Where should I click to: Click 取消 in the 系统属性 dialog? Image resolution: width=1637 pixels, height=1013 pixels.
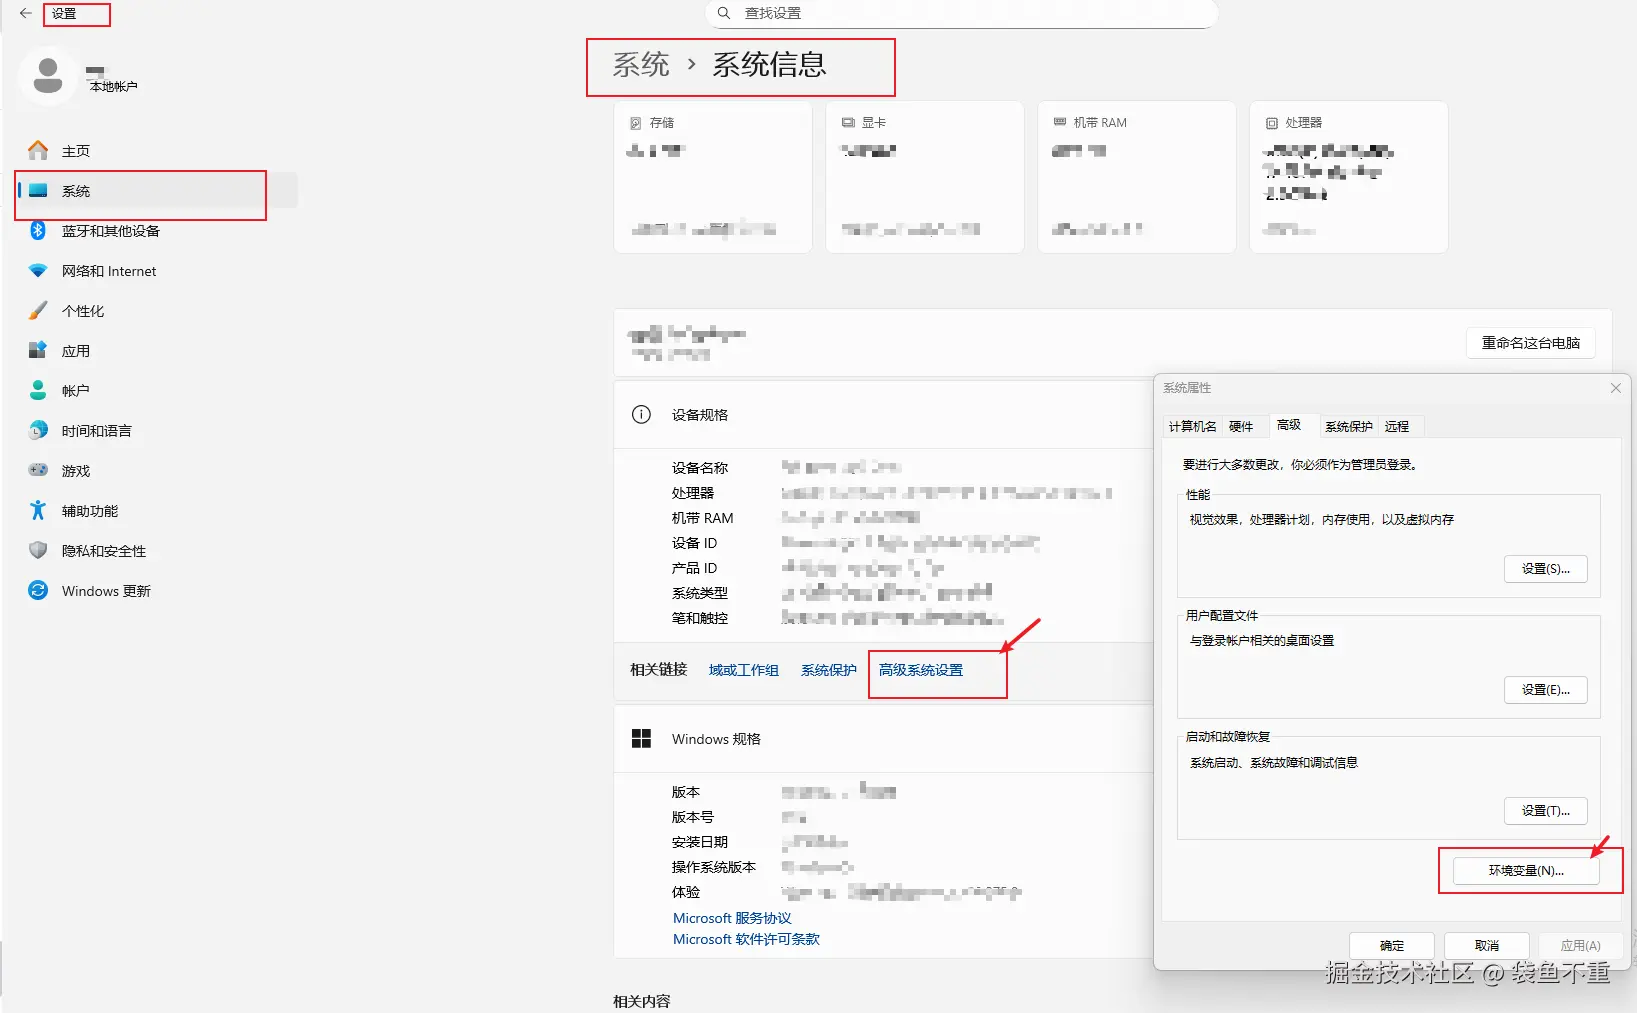[1487, 945]
